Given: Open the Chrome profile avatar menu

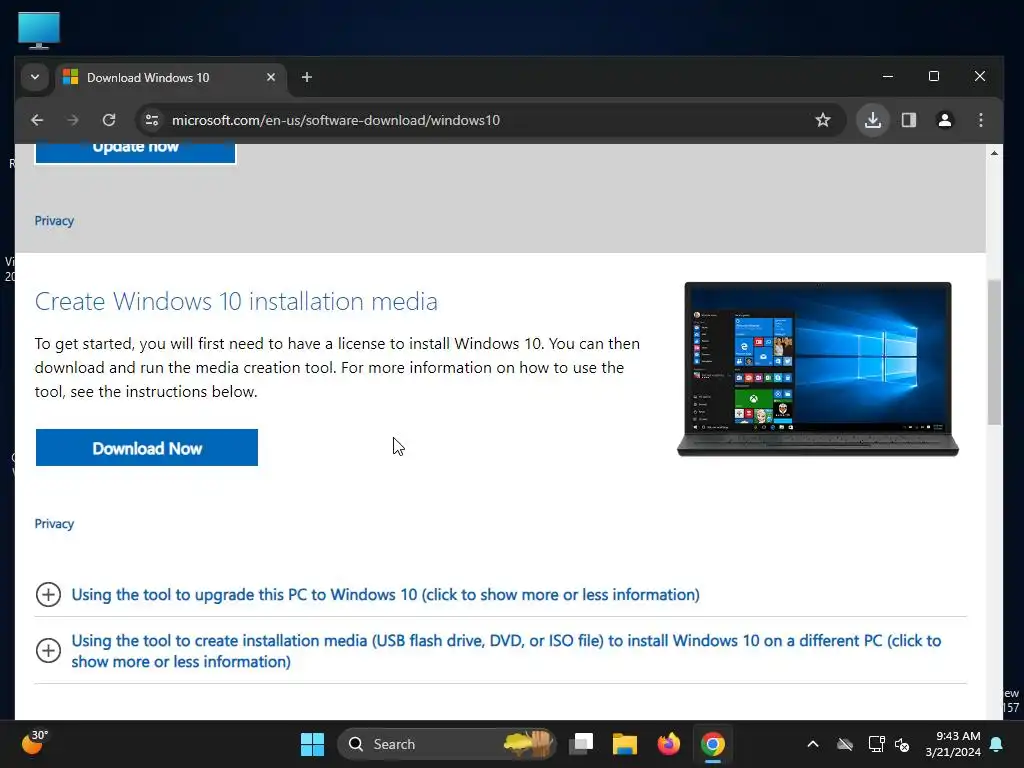Looking at the screenshot, I should 944,120.
